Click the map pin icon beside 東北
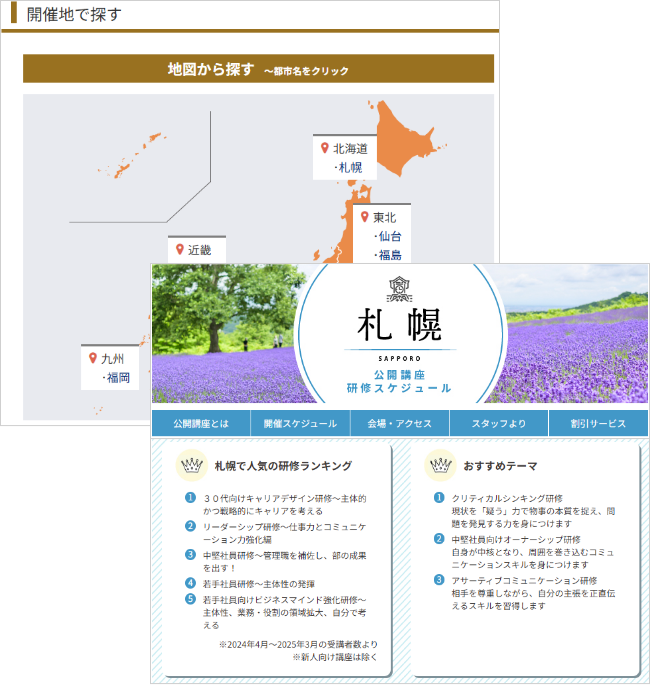The image size is (650, 685). [x=364, y=217]
